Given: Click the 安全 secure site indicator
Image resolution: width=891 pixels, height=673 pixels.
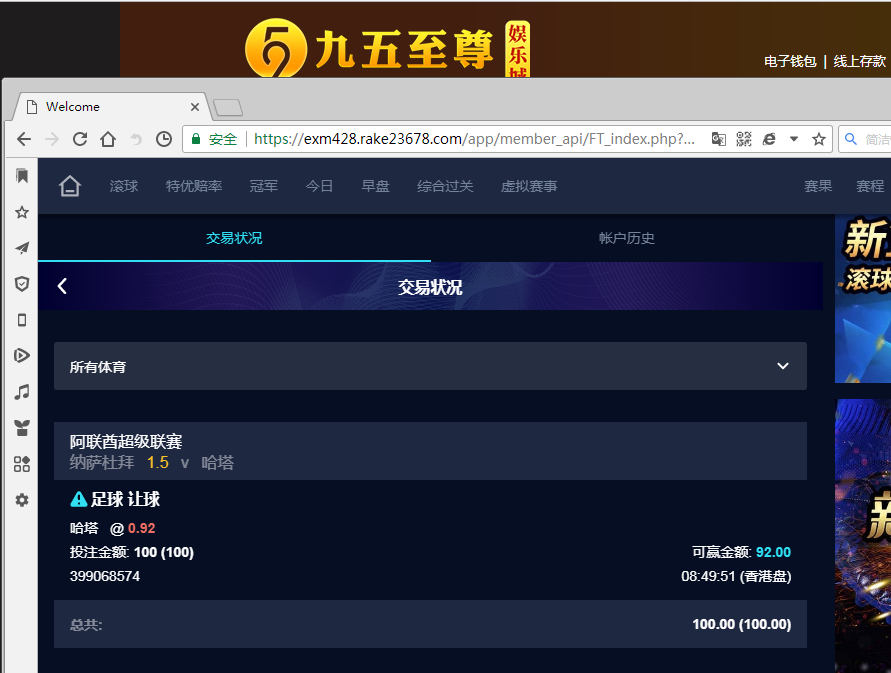Looking at the screenshot, I should (x=215, y=139).
